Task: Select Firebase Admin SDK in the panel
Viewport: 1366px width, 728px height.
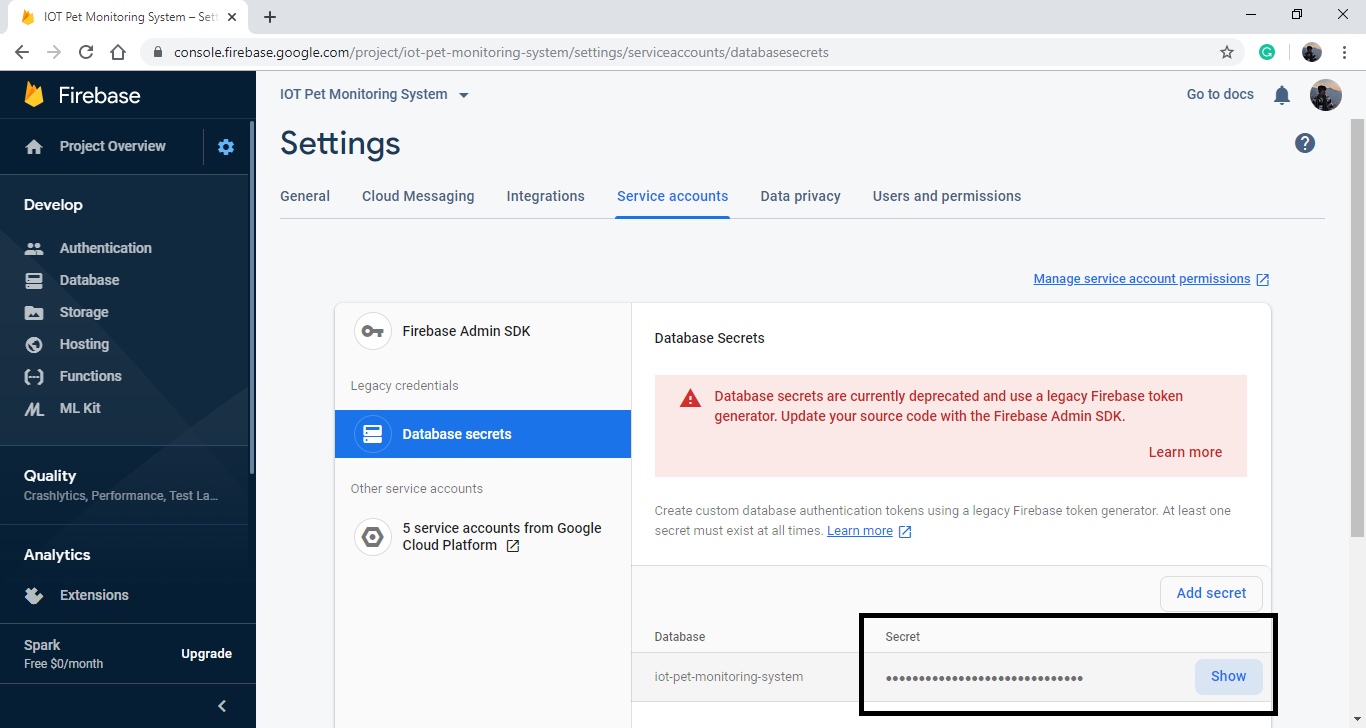Action: pyautogui.click(x=465, y=330)
